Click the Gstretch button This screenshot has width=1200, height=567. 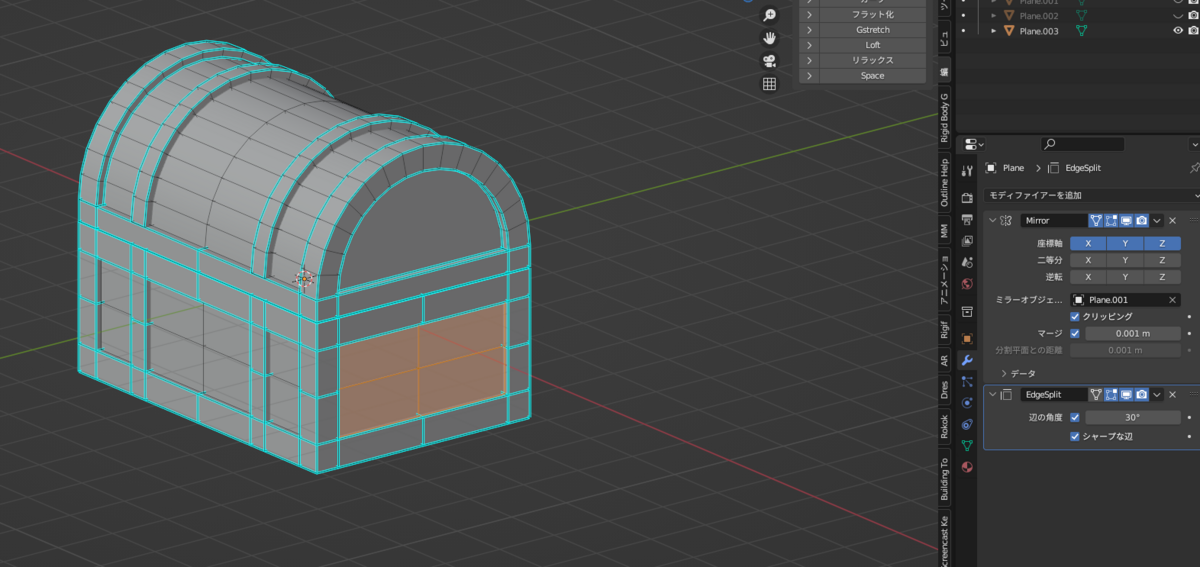(x=872, y=30)
